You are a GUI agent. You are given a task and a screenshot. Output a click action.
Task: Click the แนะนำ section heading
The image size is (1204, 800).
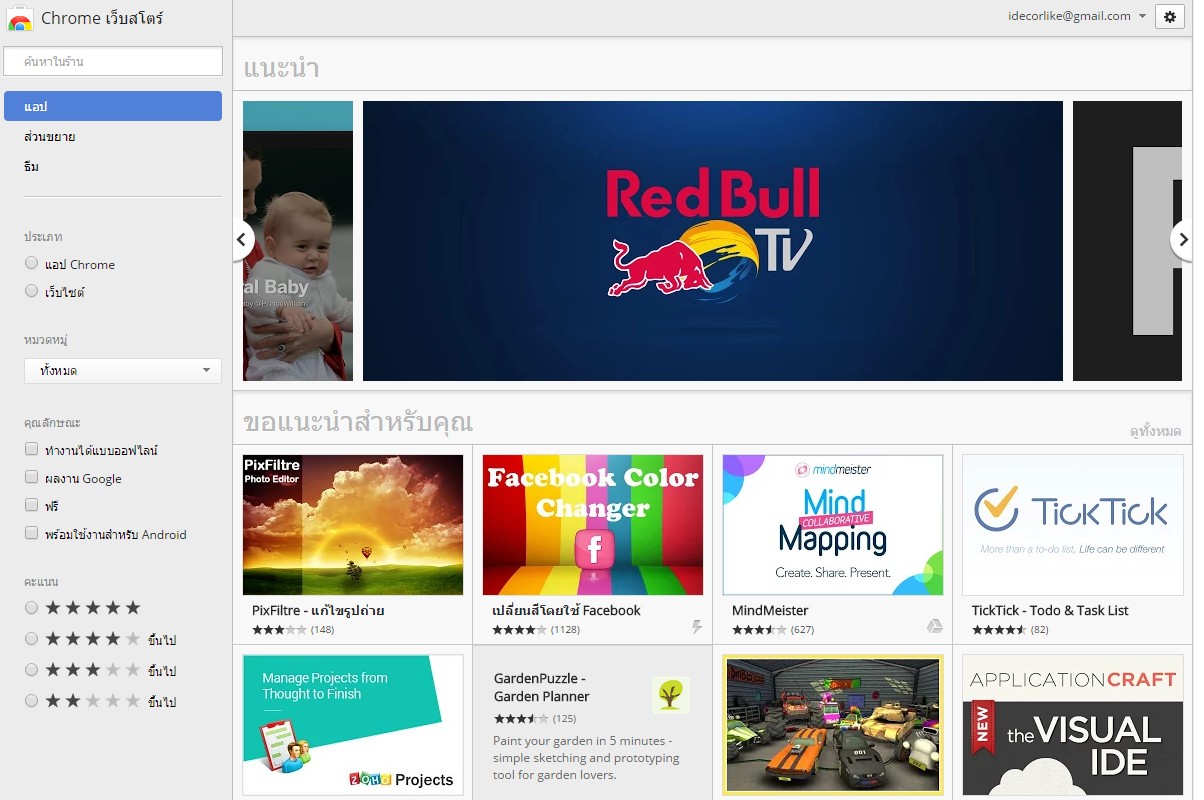pos(281,68)
